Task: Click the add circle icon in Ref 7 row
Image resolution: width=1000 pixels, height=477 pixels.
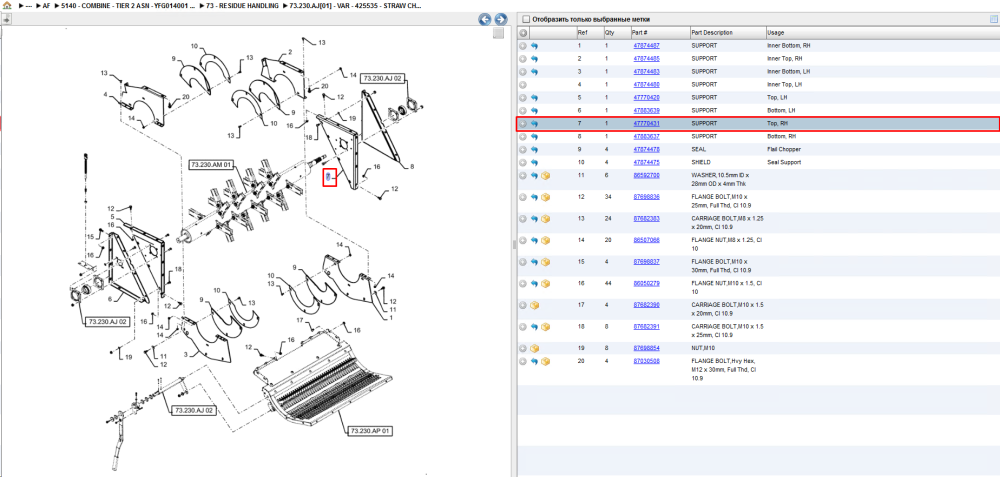Action: pyautogui.click(x=522, y=124)
